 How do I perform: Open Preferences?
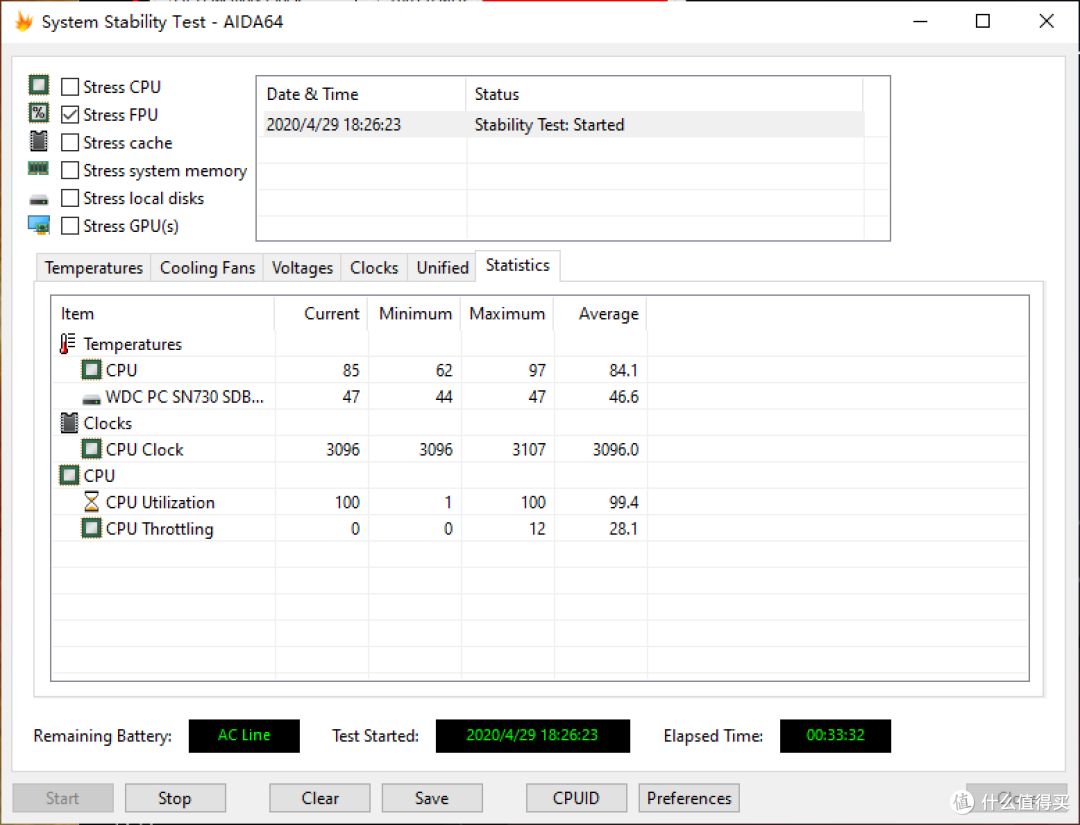(x=689, y=798)
